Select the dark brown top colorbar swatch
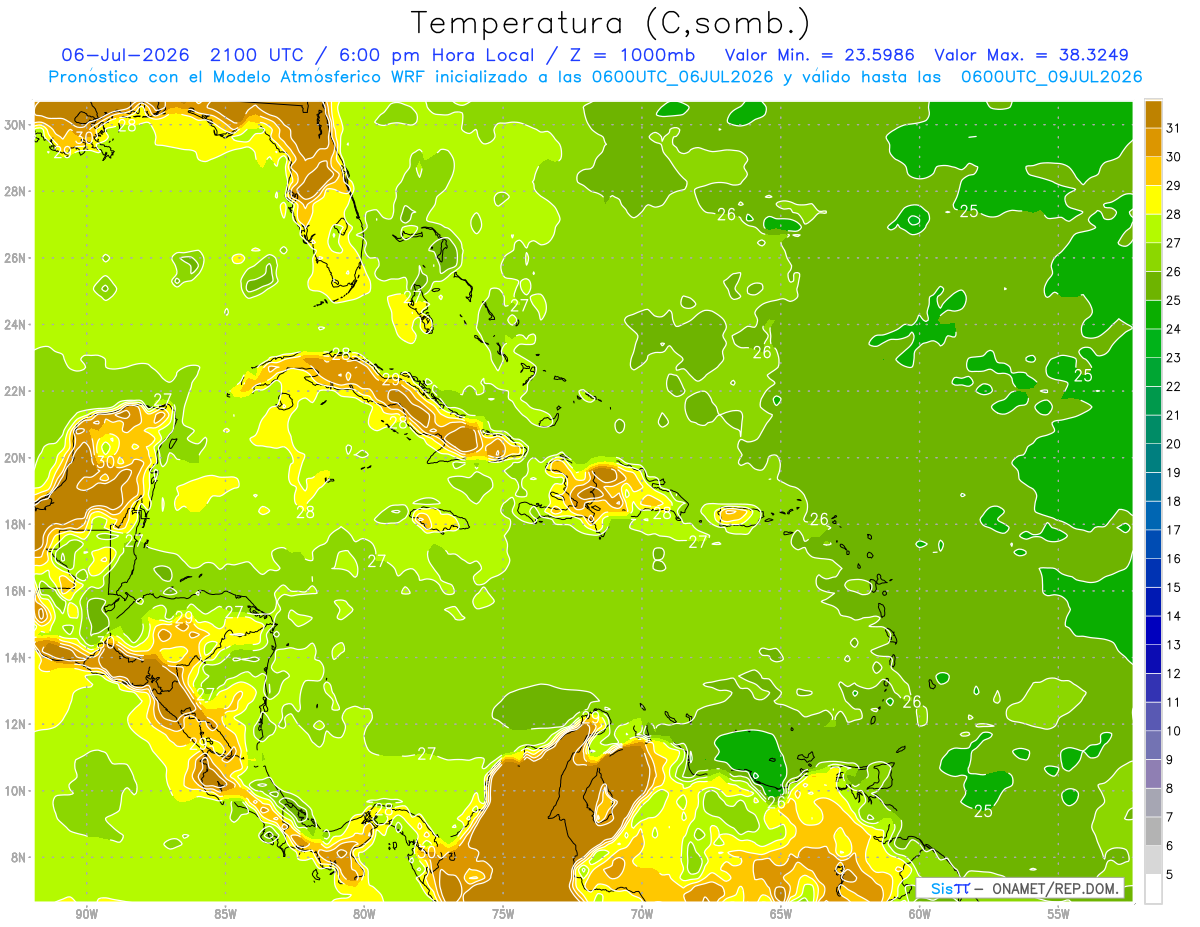Screen dimensions: 1200x927 [x=1153, y=114]
